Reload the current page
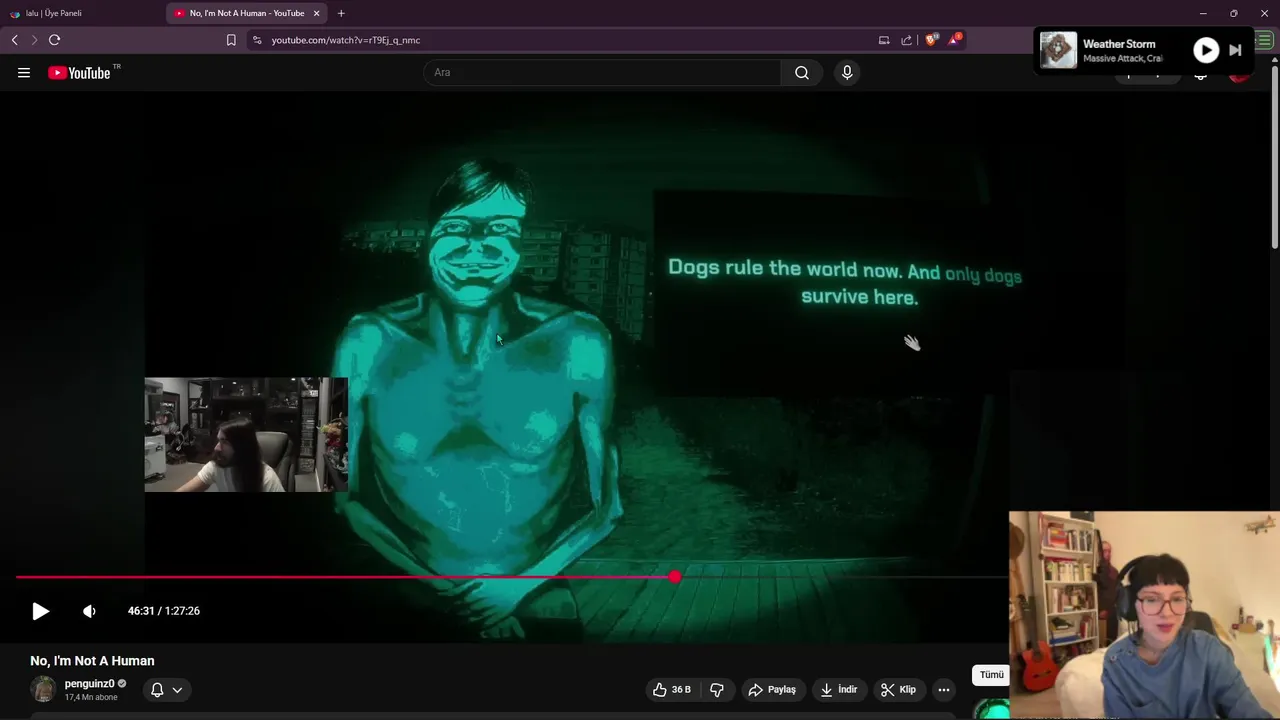Viewport: 1280px width, 720px height. pyautogui.click(x=54, y=40)
